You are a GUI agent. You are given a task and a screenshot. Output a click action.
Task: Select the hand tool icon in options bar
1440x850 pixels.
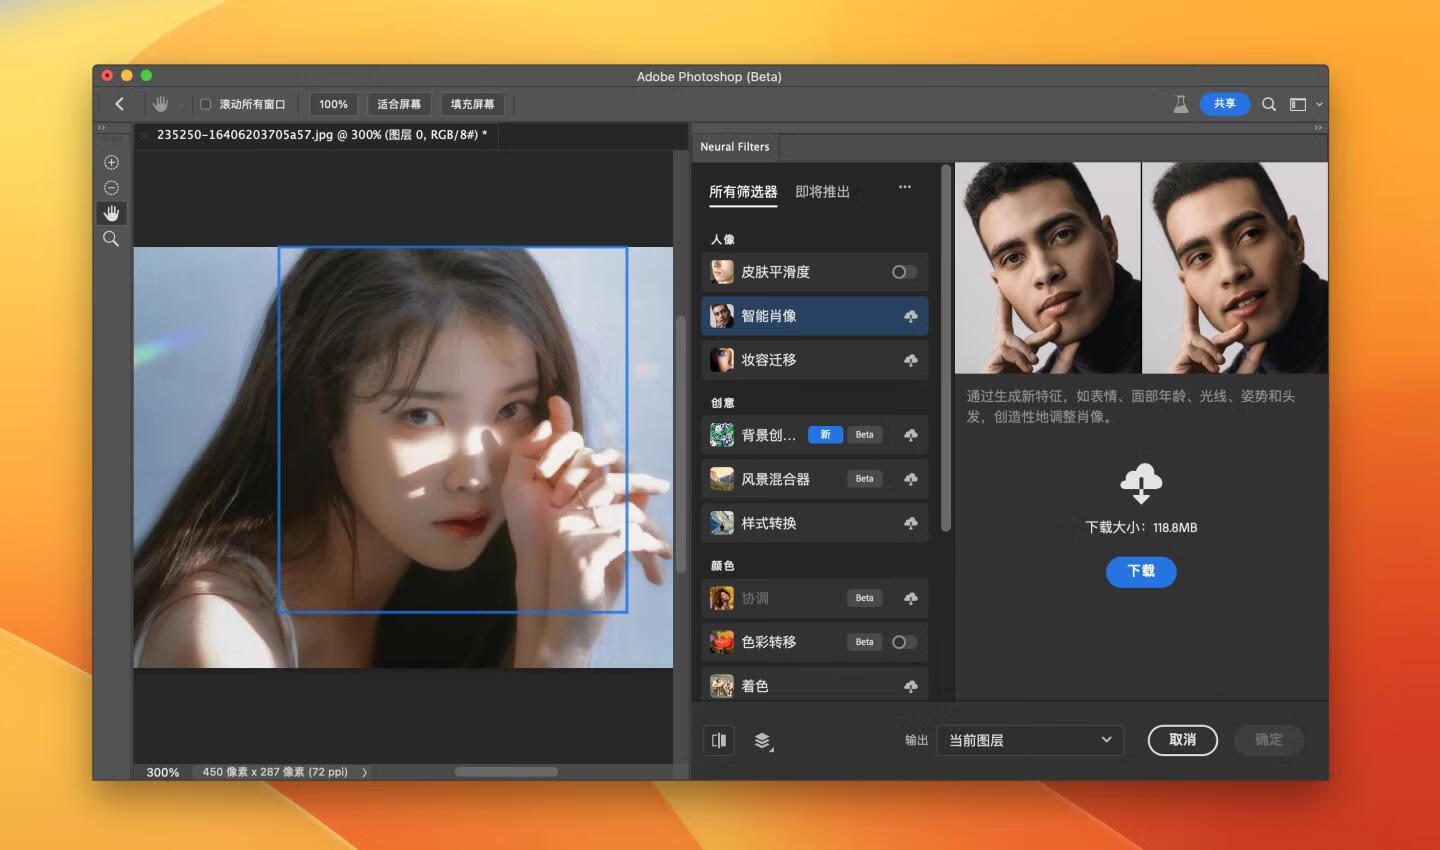[160, 104]
